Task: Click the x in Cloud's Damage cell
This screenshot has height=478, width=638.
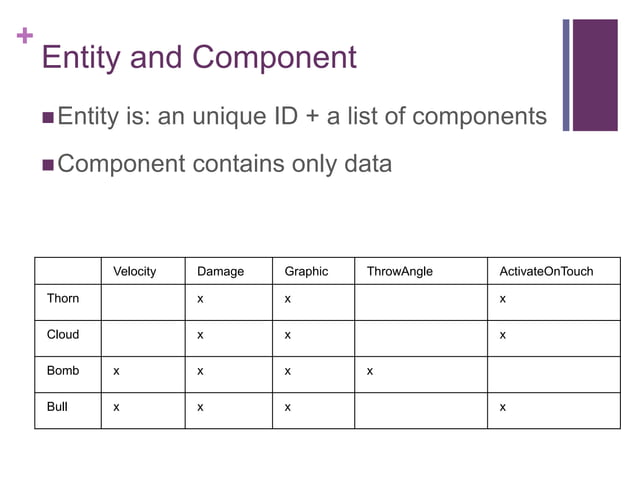Action: pyautogui.click(x=200, y=336)
